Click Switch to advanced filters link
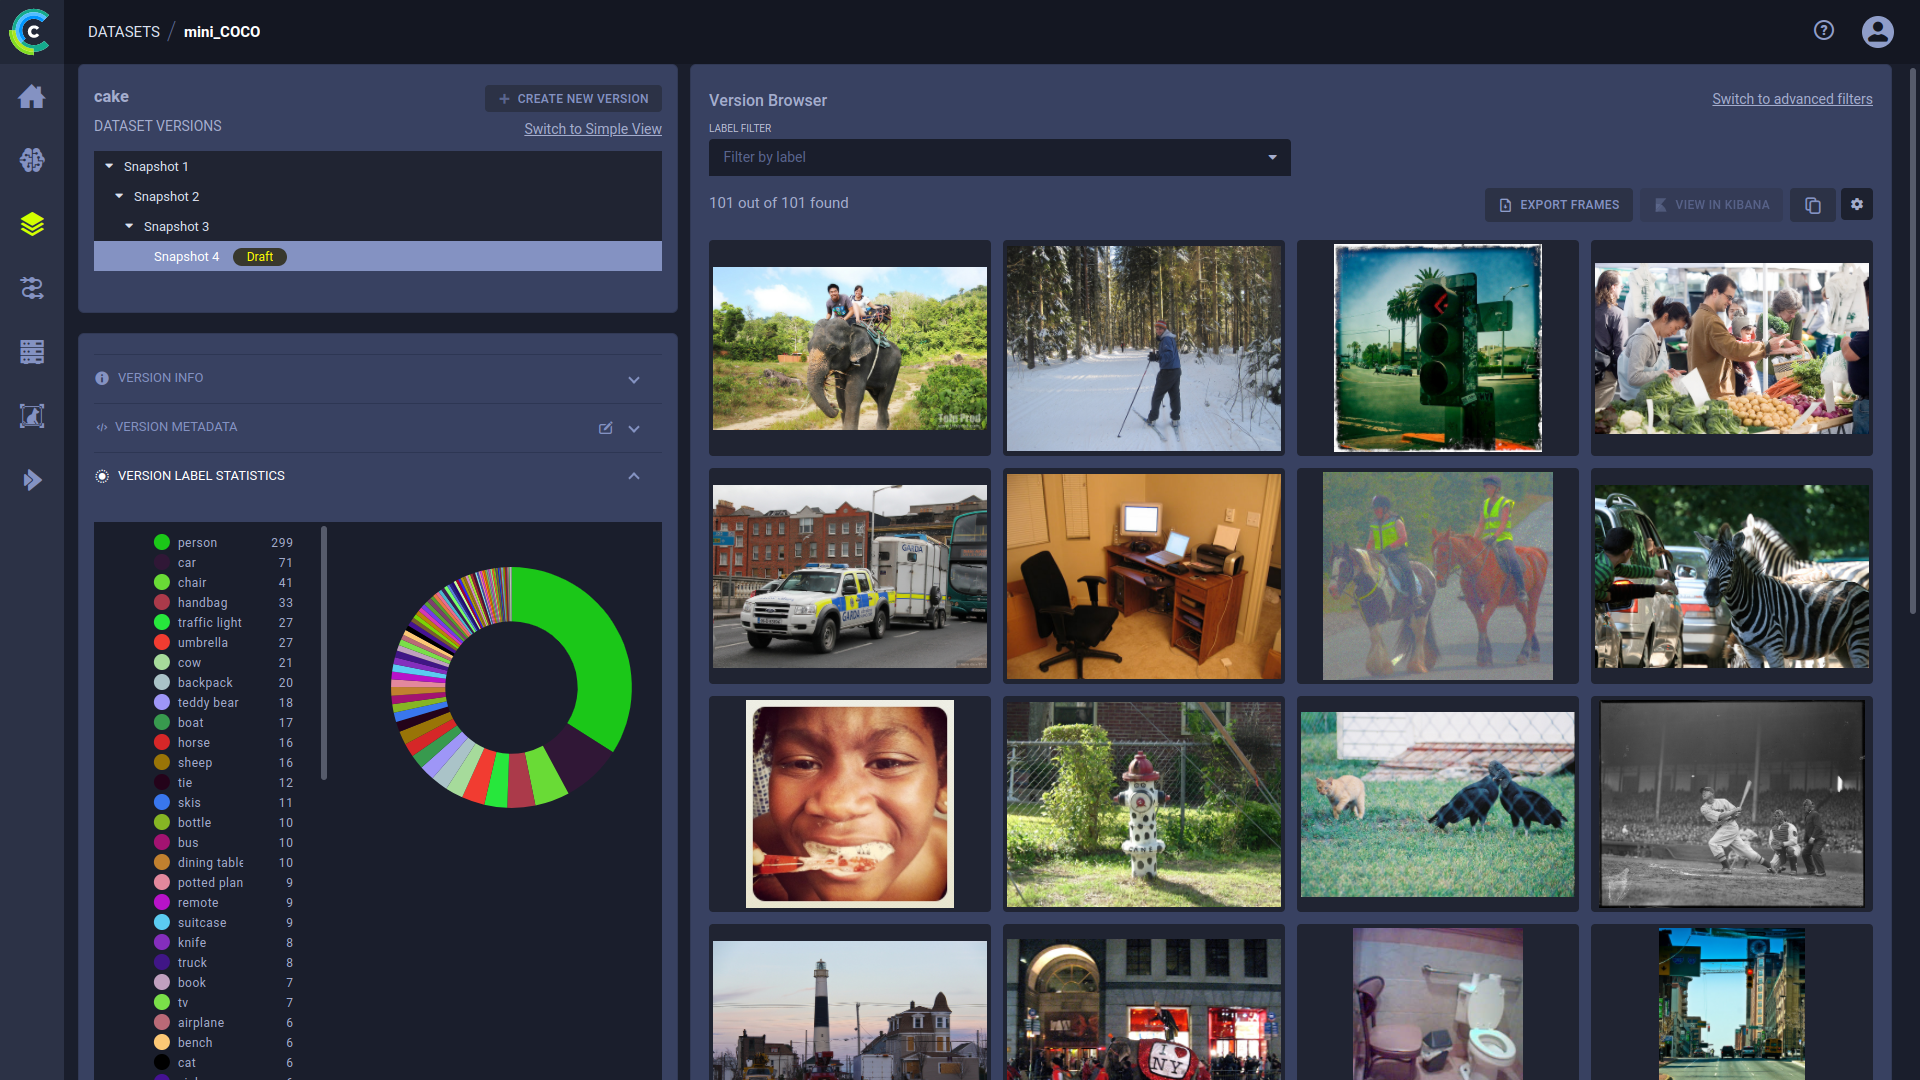1920x1080 pixels. tap(1792, 99)
